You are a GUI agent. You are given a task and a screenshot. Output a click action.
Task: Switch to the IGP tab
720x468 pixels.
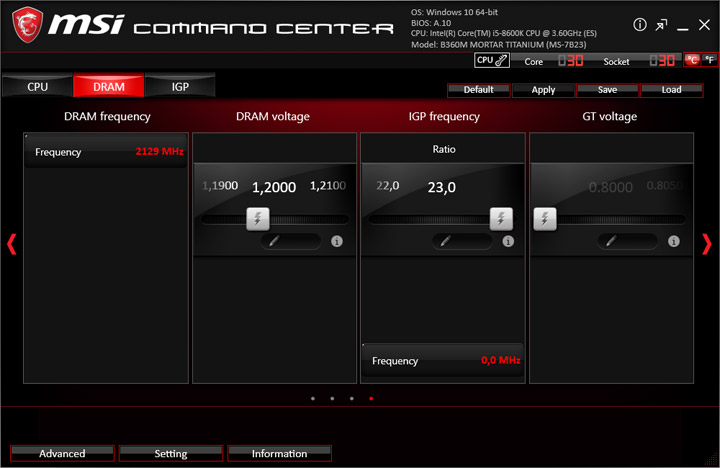(x=180, y=86)
